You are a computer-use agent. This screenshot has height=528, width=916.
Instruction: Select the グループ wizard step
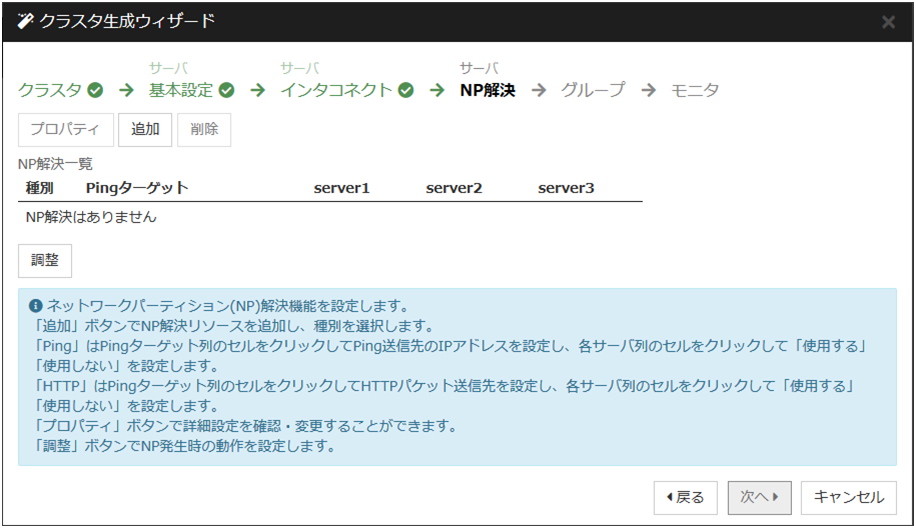click(x=593, y=90)
